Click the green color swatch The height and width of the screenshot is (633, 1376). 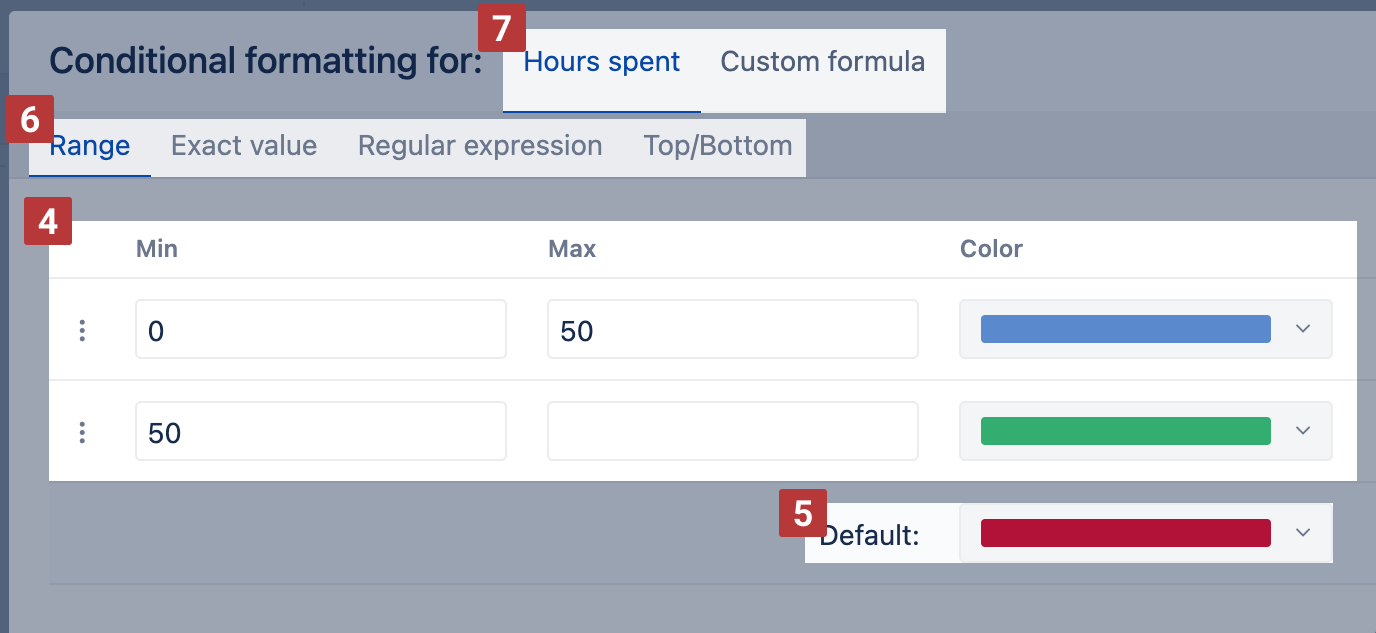click(1125, 432)
